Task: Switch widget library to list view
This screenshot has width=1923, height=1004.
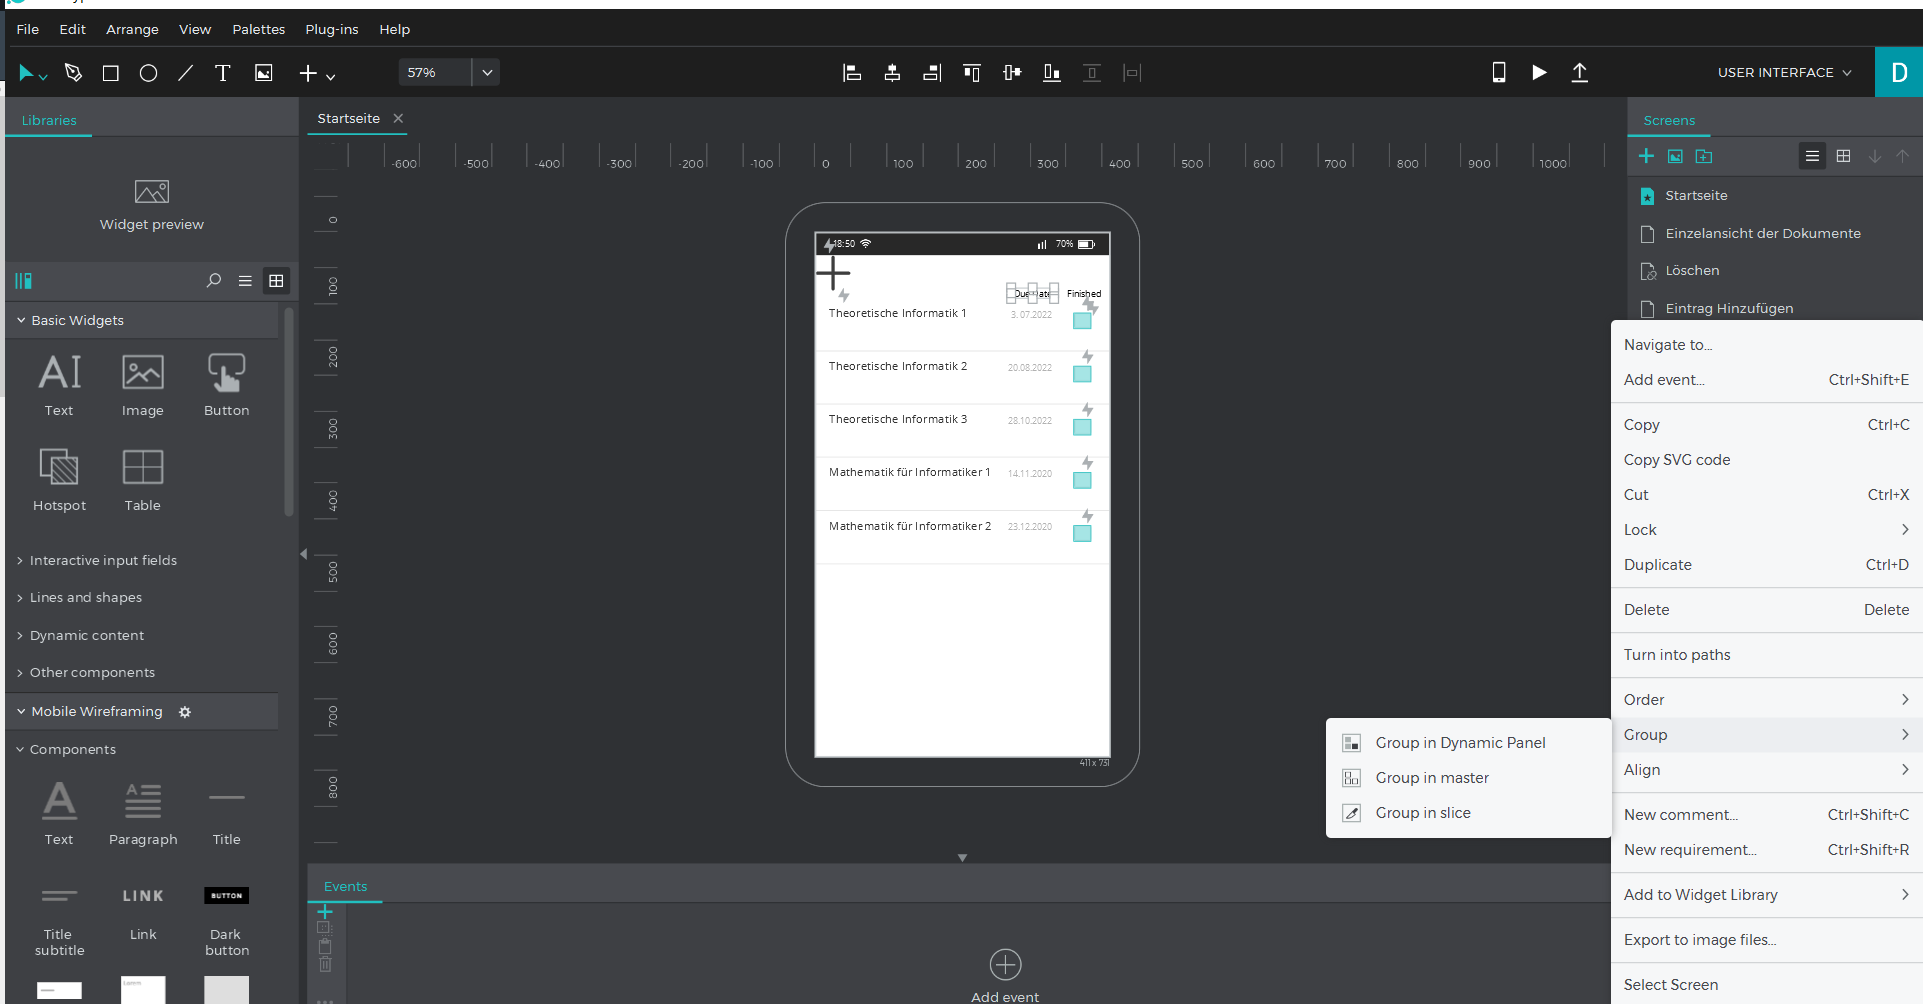Action: tap(245, 281)
